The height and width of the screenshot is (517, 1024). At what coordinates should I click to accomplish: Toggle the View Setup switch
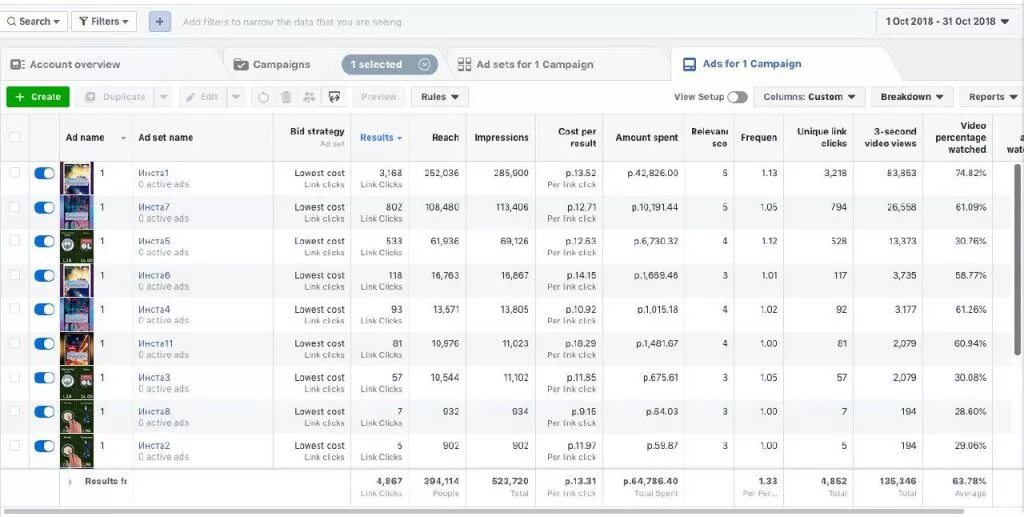coord(737,97)
